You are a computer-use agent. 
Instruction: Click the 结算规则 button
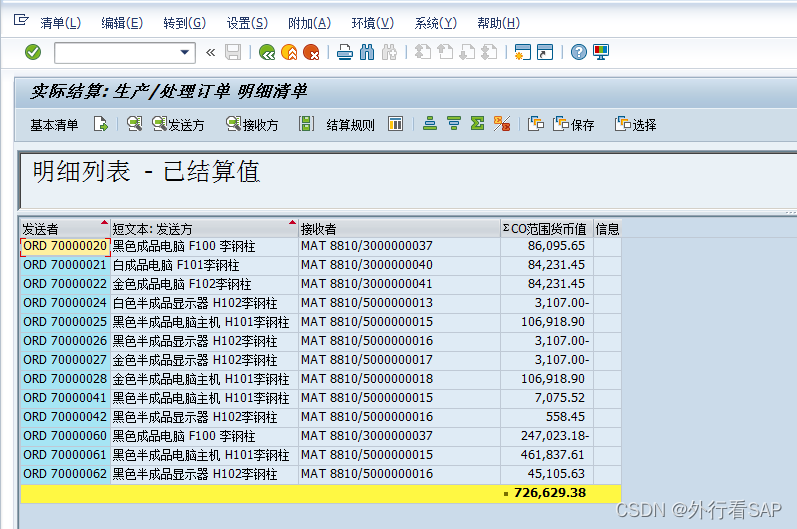click(x=351, y=125)
